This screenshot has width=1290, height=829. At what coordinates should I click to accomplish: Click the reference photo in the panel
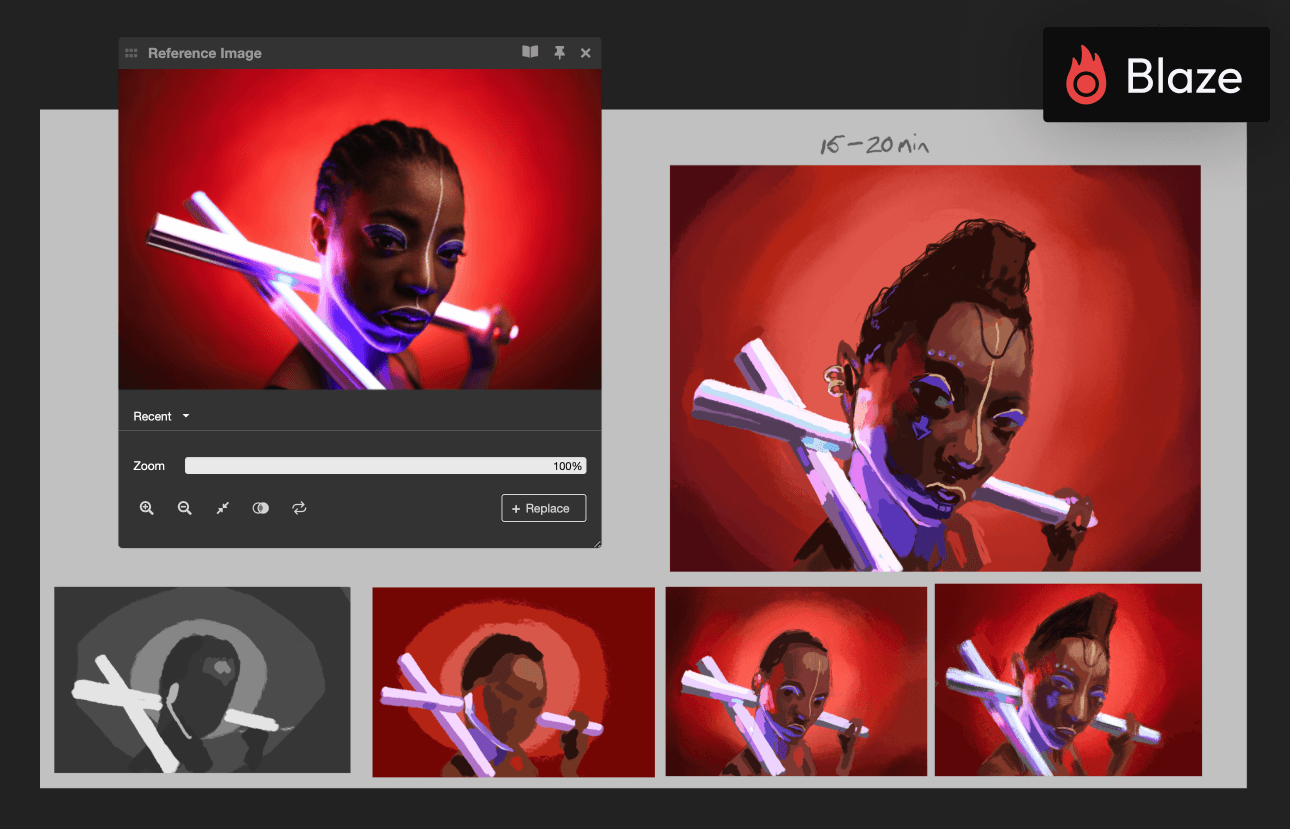coord(360,229)
